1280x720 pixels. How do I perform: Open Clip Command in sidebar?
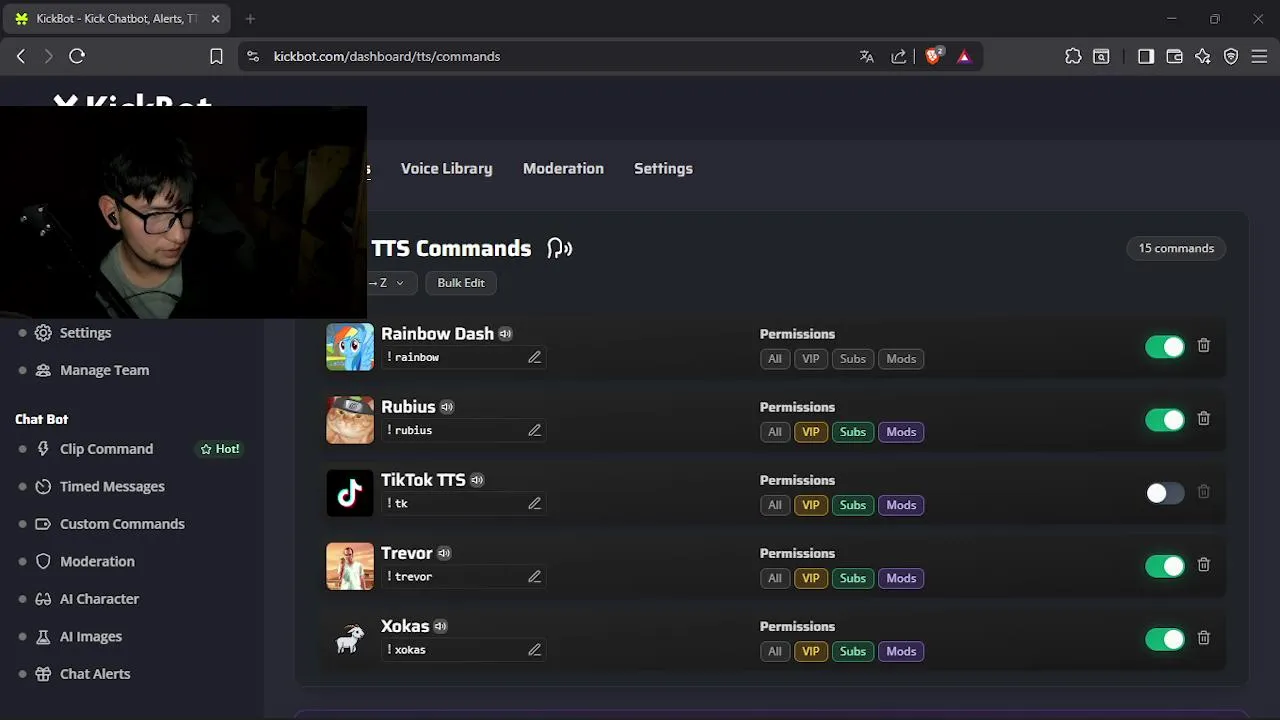coord(106,449)
